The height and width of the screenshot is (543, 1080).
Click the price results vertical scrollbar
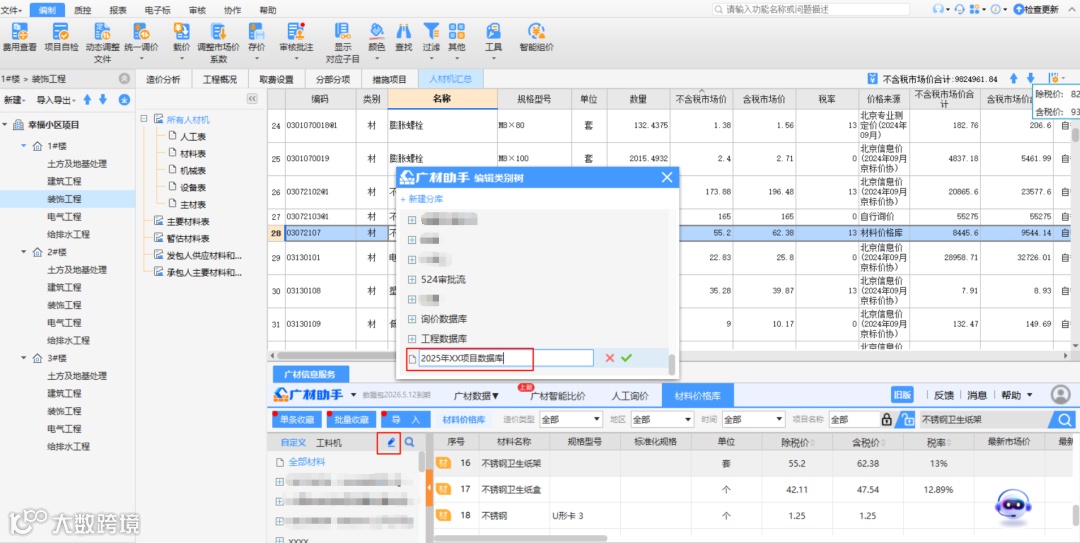tap(1075, 514)
